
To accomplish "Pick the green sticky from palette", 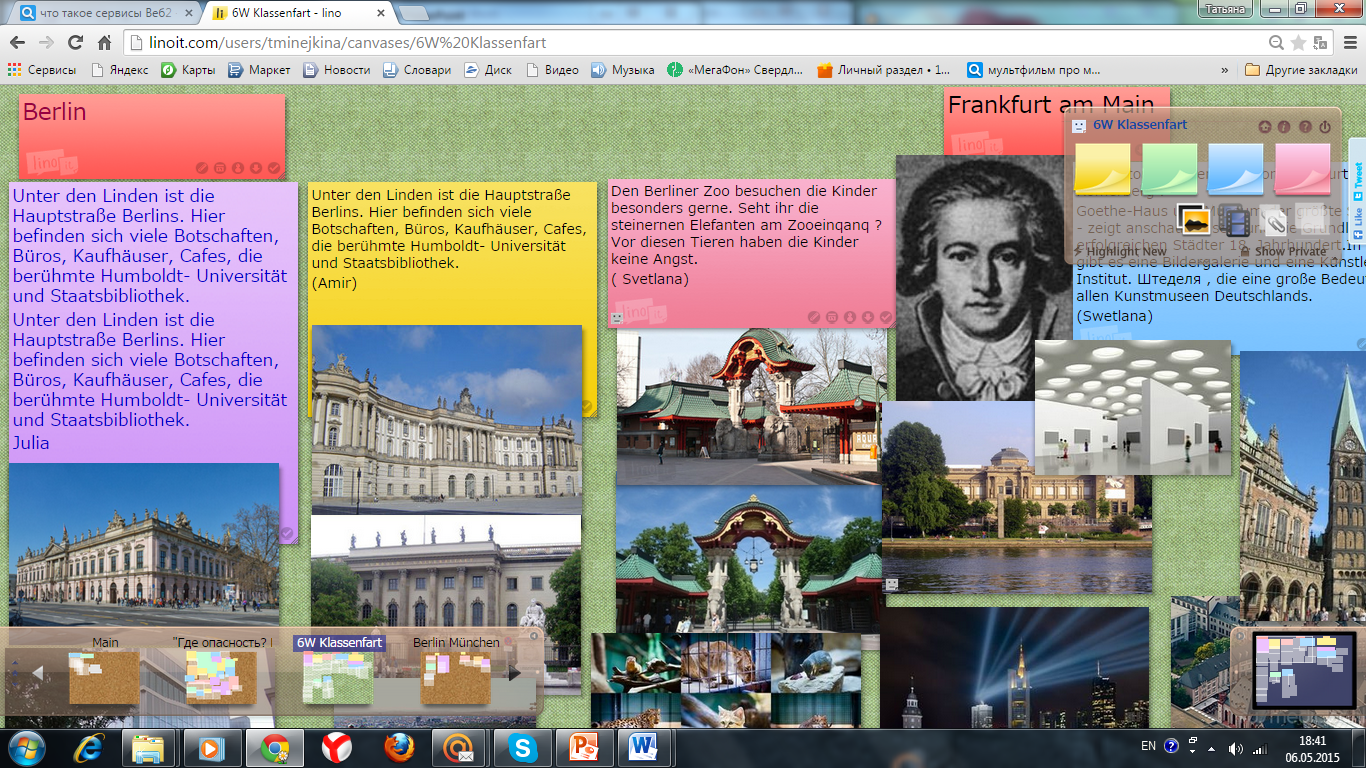I will pos(1169,168).
